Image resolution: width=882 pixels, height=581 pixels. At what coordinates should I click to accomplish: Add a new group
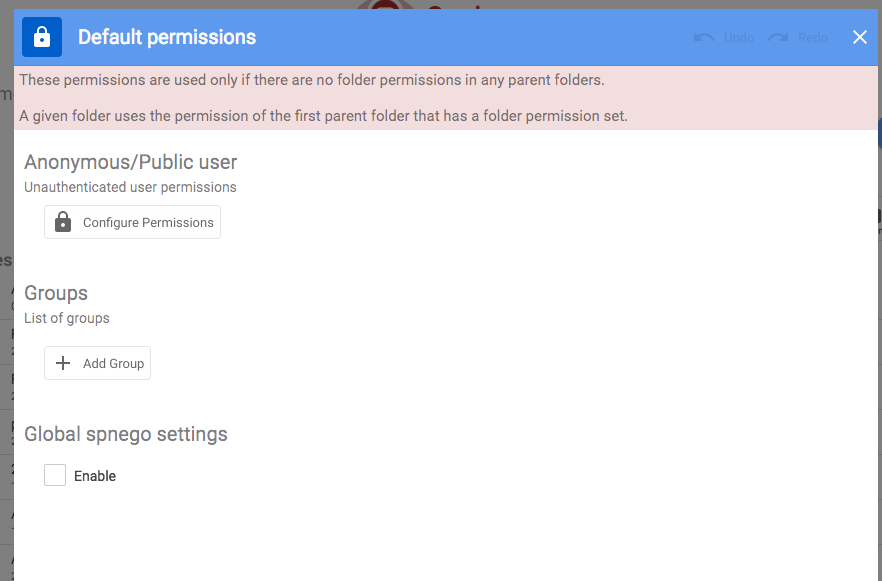(x=113, y=363)
